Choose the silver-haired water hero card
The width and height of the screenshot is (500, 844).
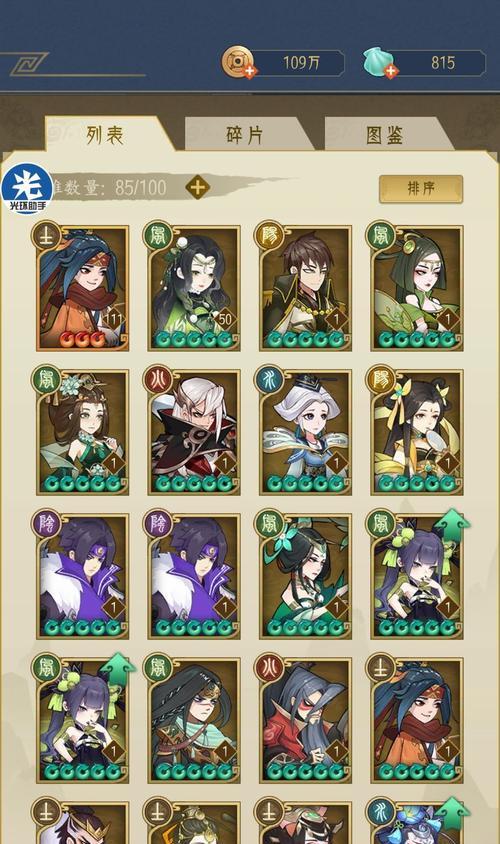coord(305,432)
